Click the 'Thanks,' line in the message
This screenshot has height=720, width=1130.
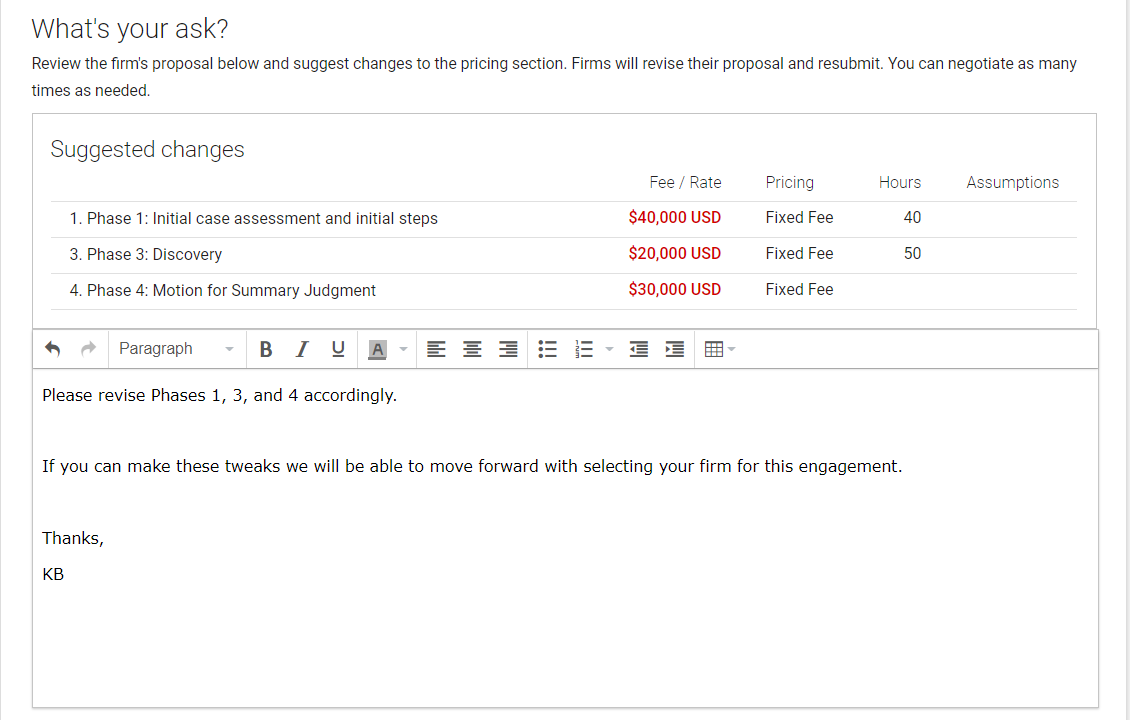pyautogui.click(x=73, y=538)
